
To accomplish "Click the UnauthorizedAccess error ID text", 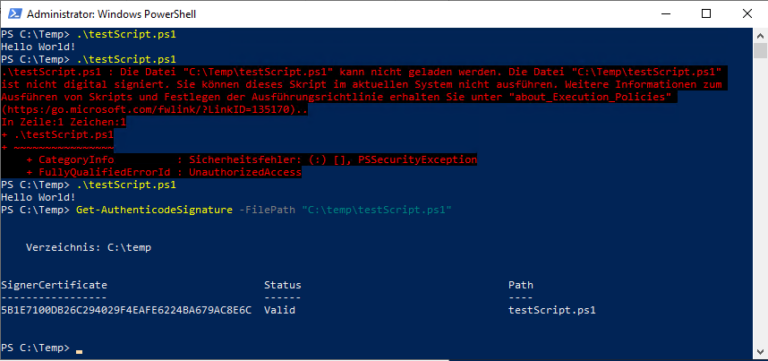I will pyautogui.click(x=245, y=172).
